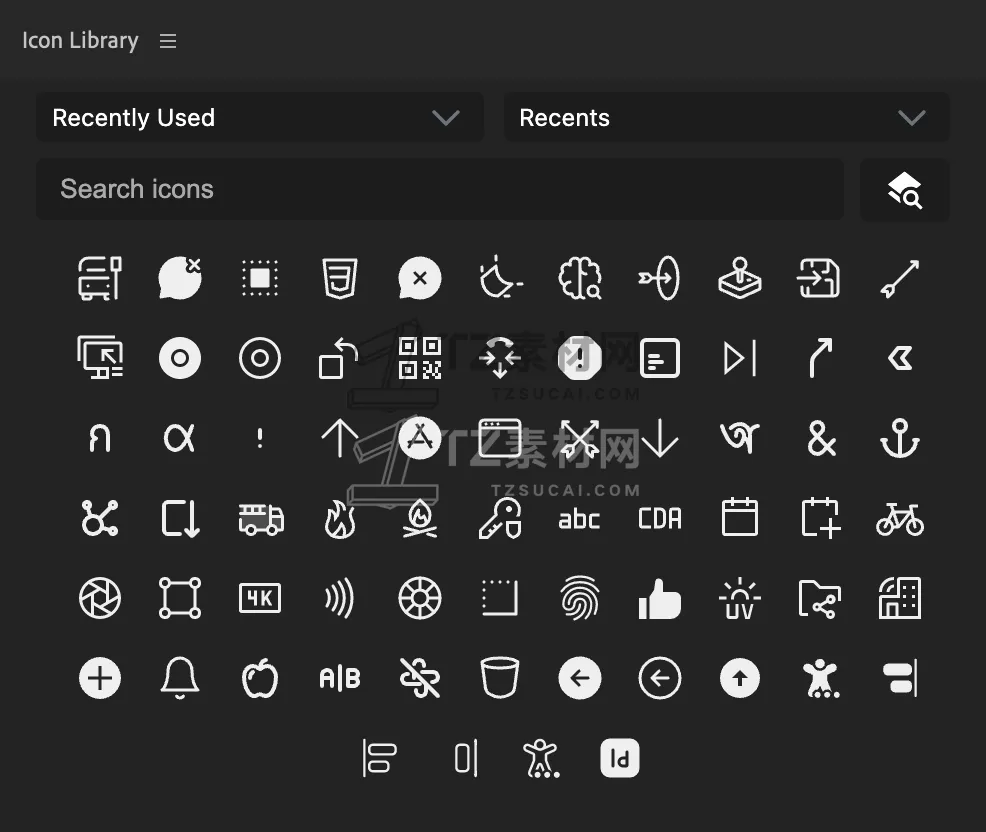The height and width of the screenshot is (832, 986).
Task: Expand the Recently Used dropdown
Action: [x=260, y=118]
